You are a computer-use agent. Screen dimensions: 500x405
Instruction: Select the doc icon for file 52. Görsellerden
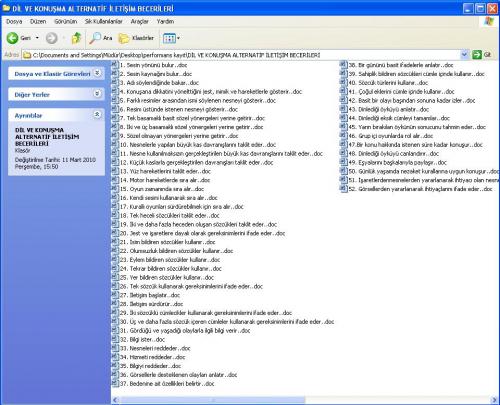tap(344, 188)
